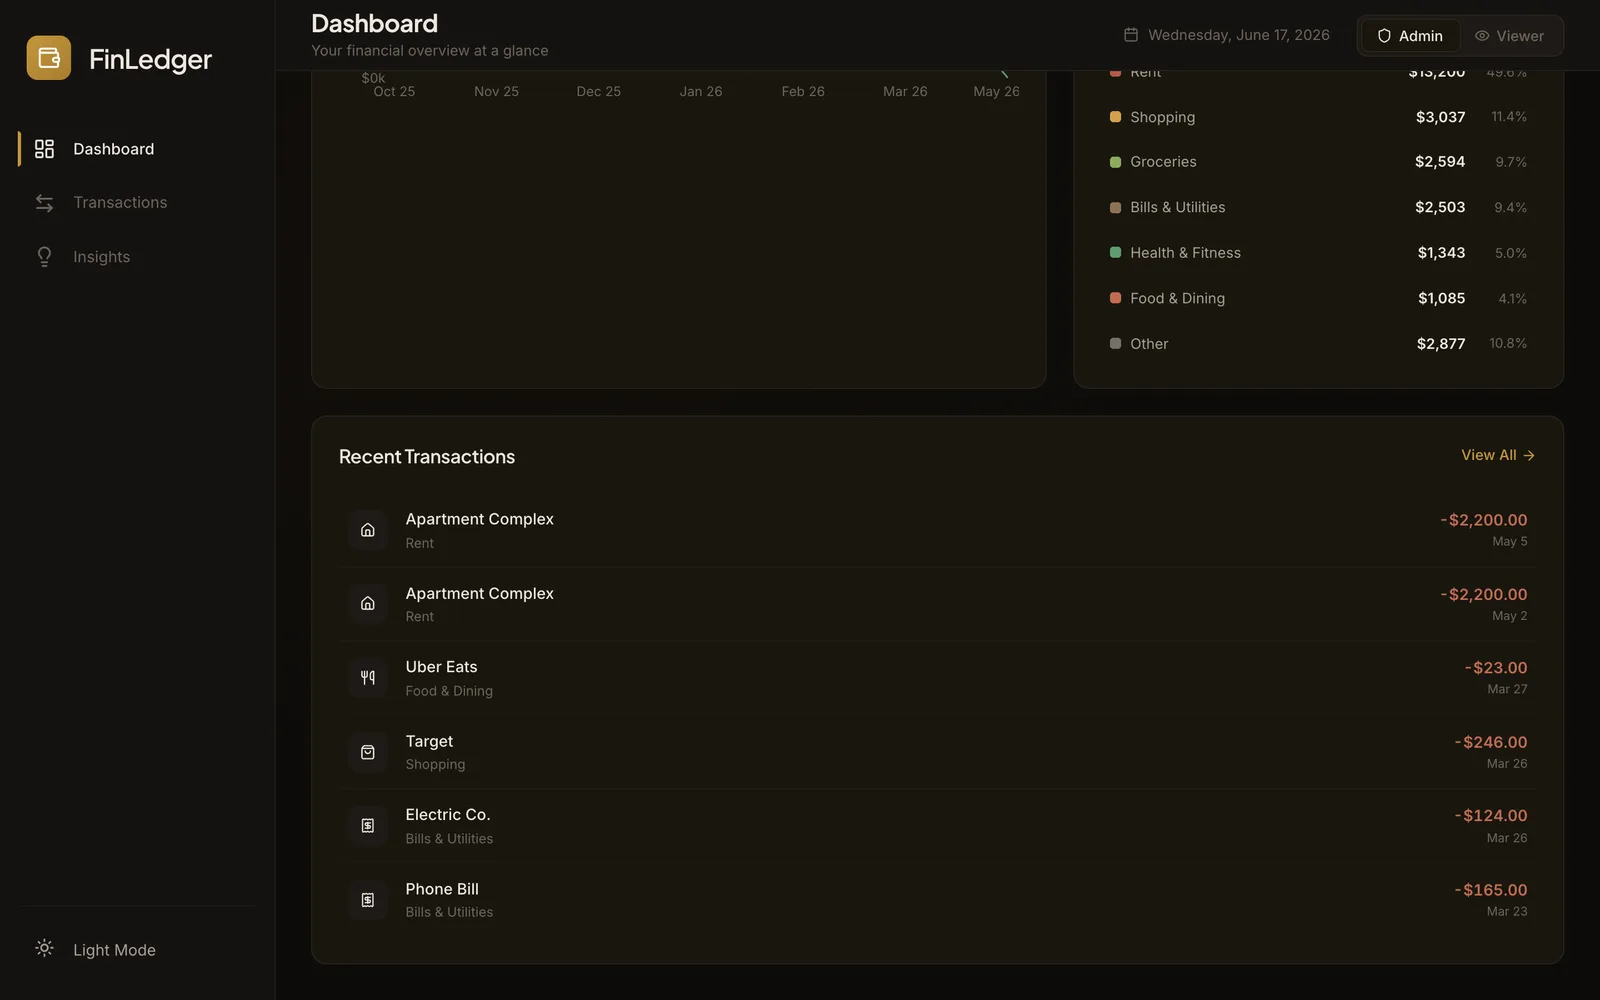
Task: Click the Food & Dining color dot
Action: pyautogui.click(x=1115, y=298)
